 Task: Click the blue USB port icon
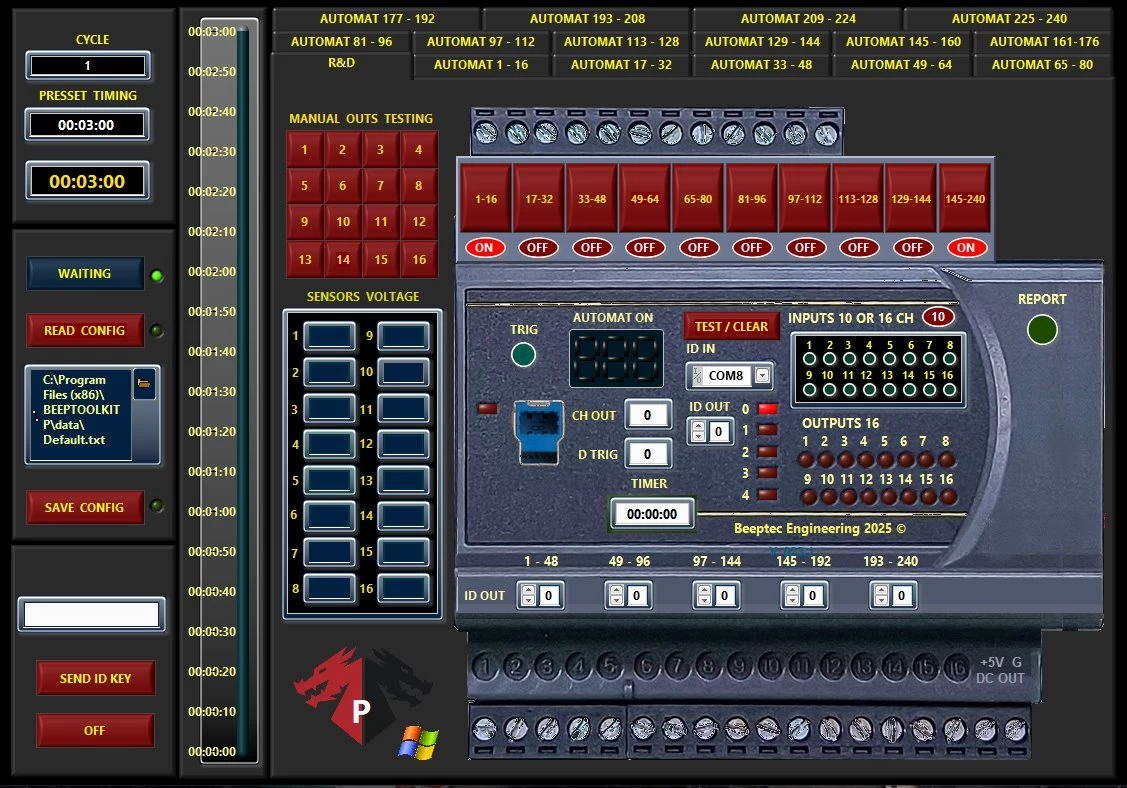click(x=538, y=431)
